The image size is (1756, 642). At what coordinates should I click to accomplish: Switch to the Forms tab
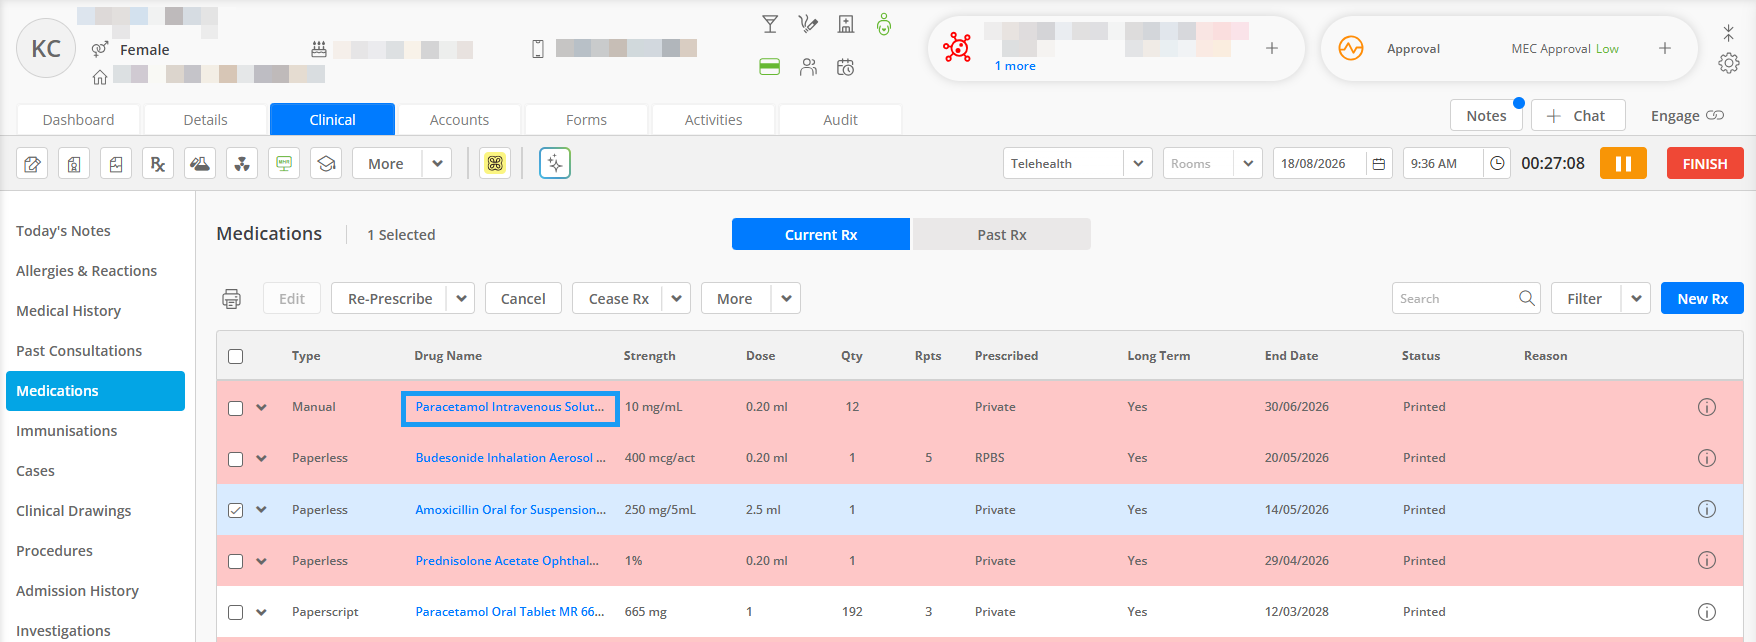click(587, 119)
